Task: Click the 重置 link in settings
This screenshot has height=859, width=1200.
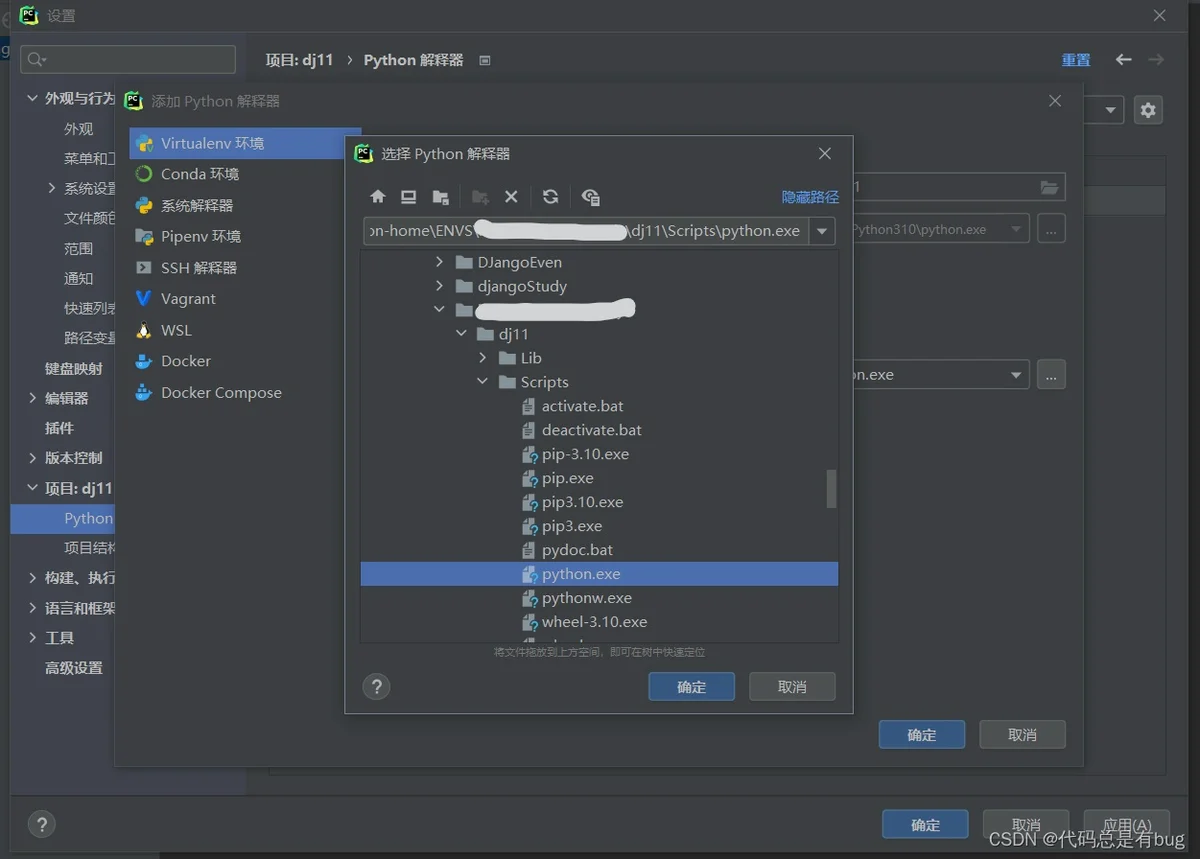Action: [1076, 60]
